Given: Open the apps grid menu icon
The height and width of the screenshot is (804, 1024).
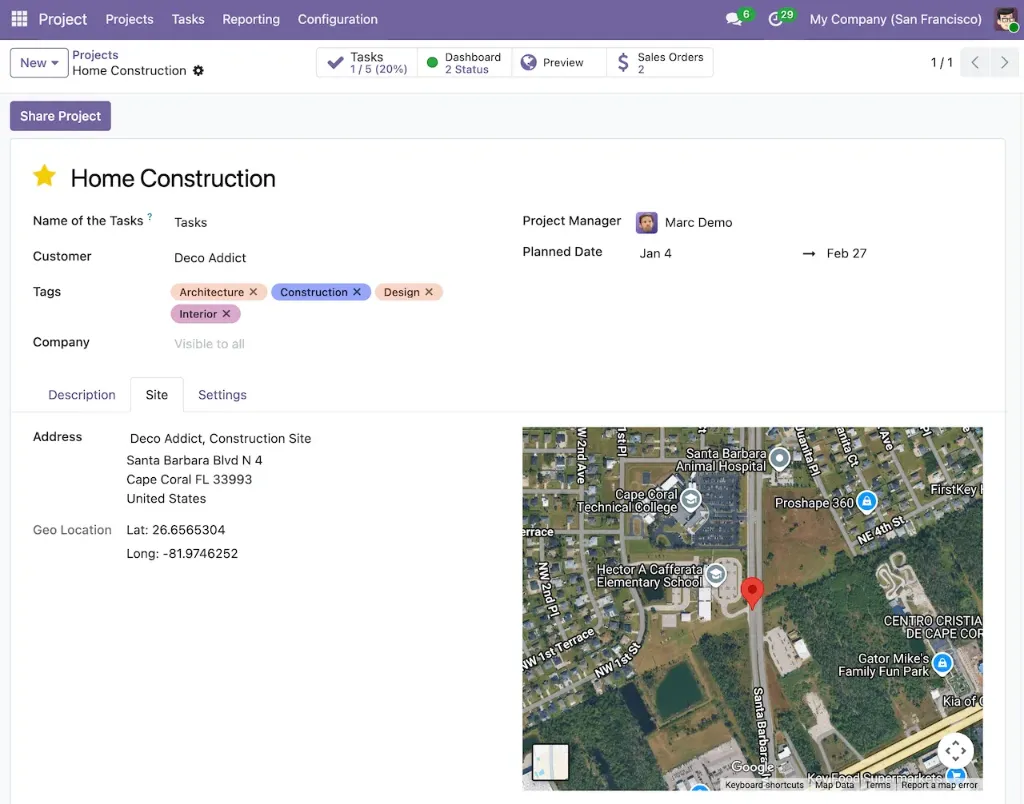Looking at the screenshot, I should (x=20, y=19).
